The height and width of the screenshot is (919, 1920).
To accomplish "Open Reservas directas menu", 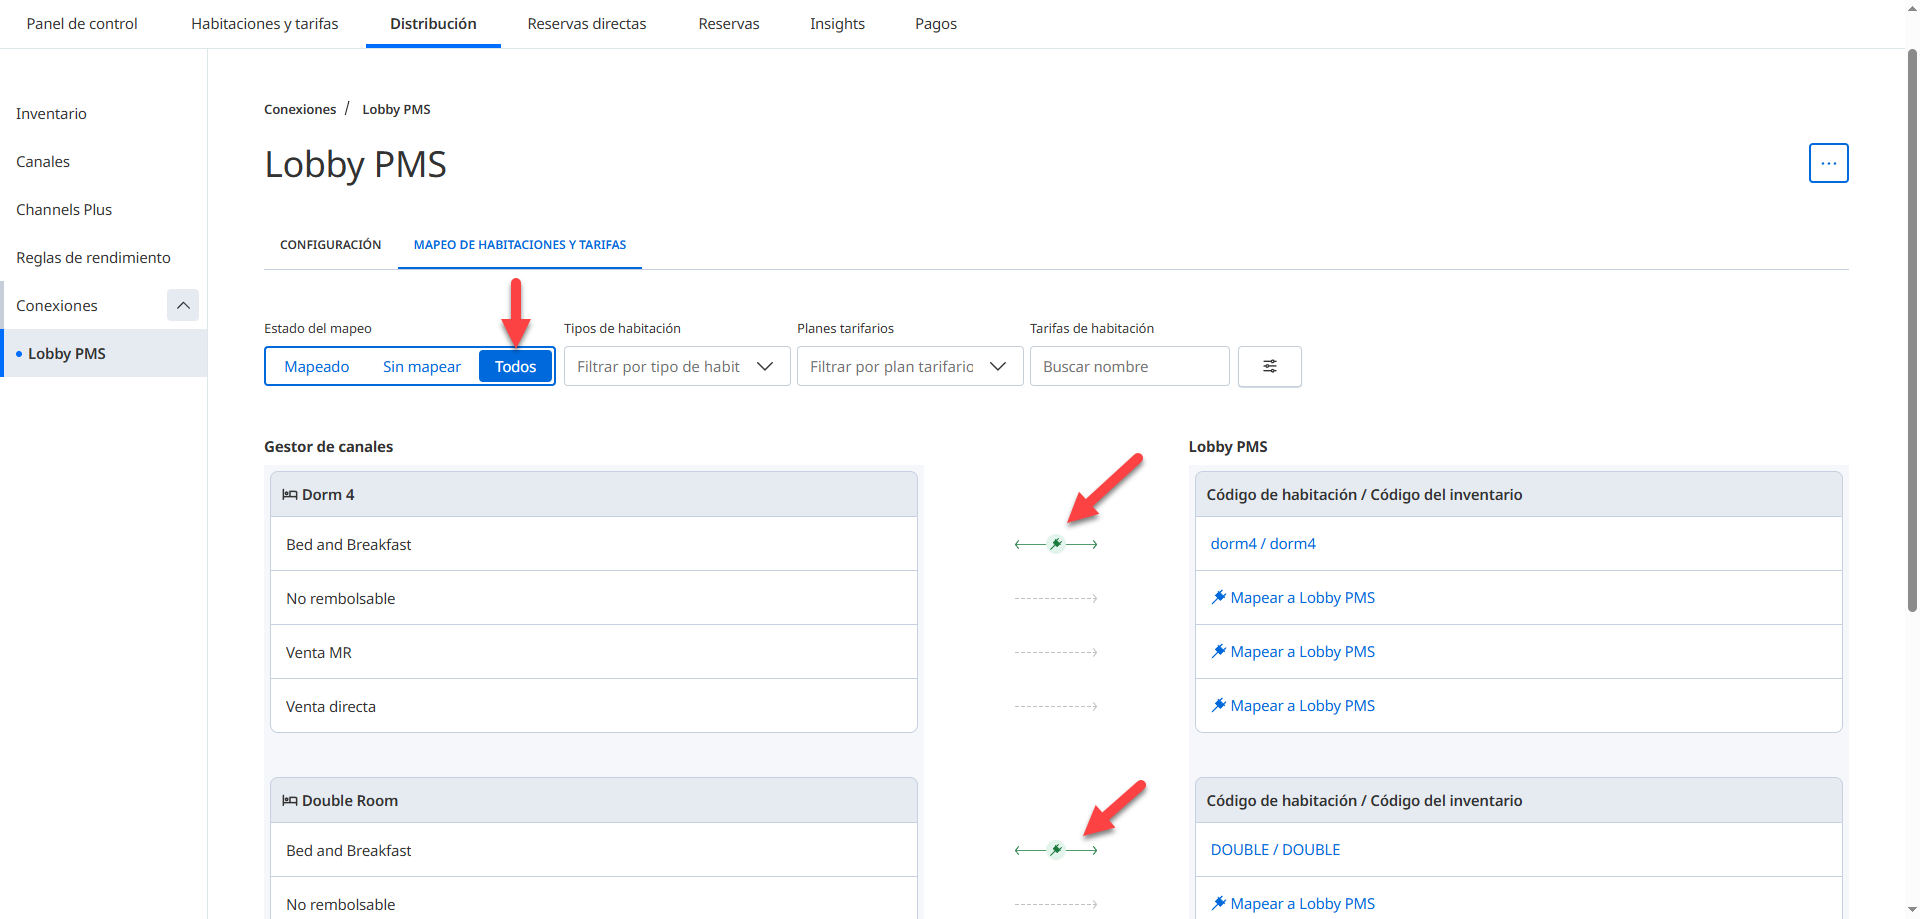I will pyautogui.click(x=587, y=24).
